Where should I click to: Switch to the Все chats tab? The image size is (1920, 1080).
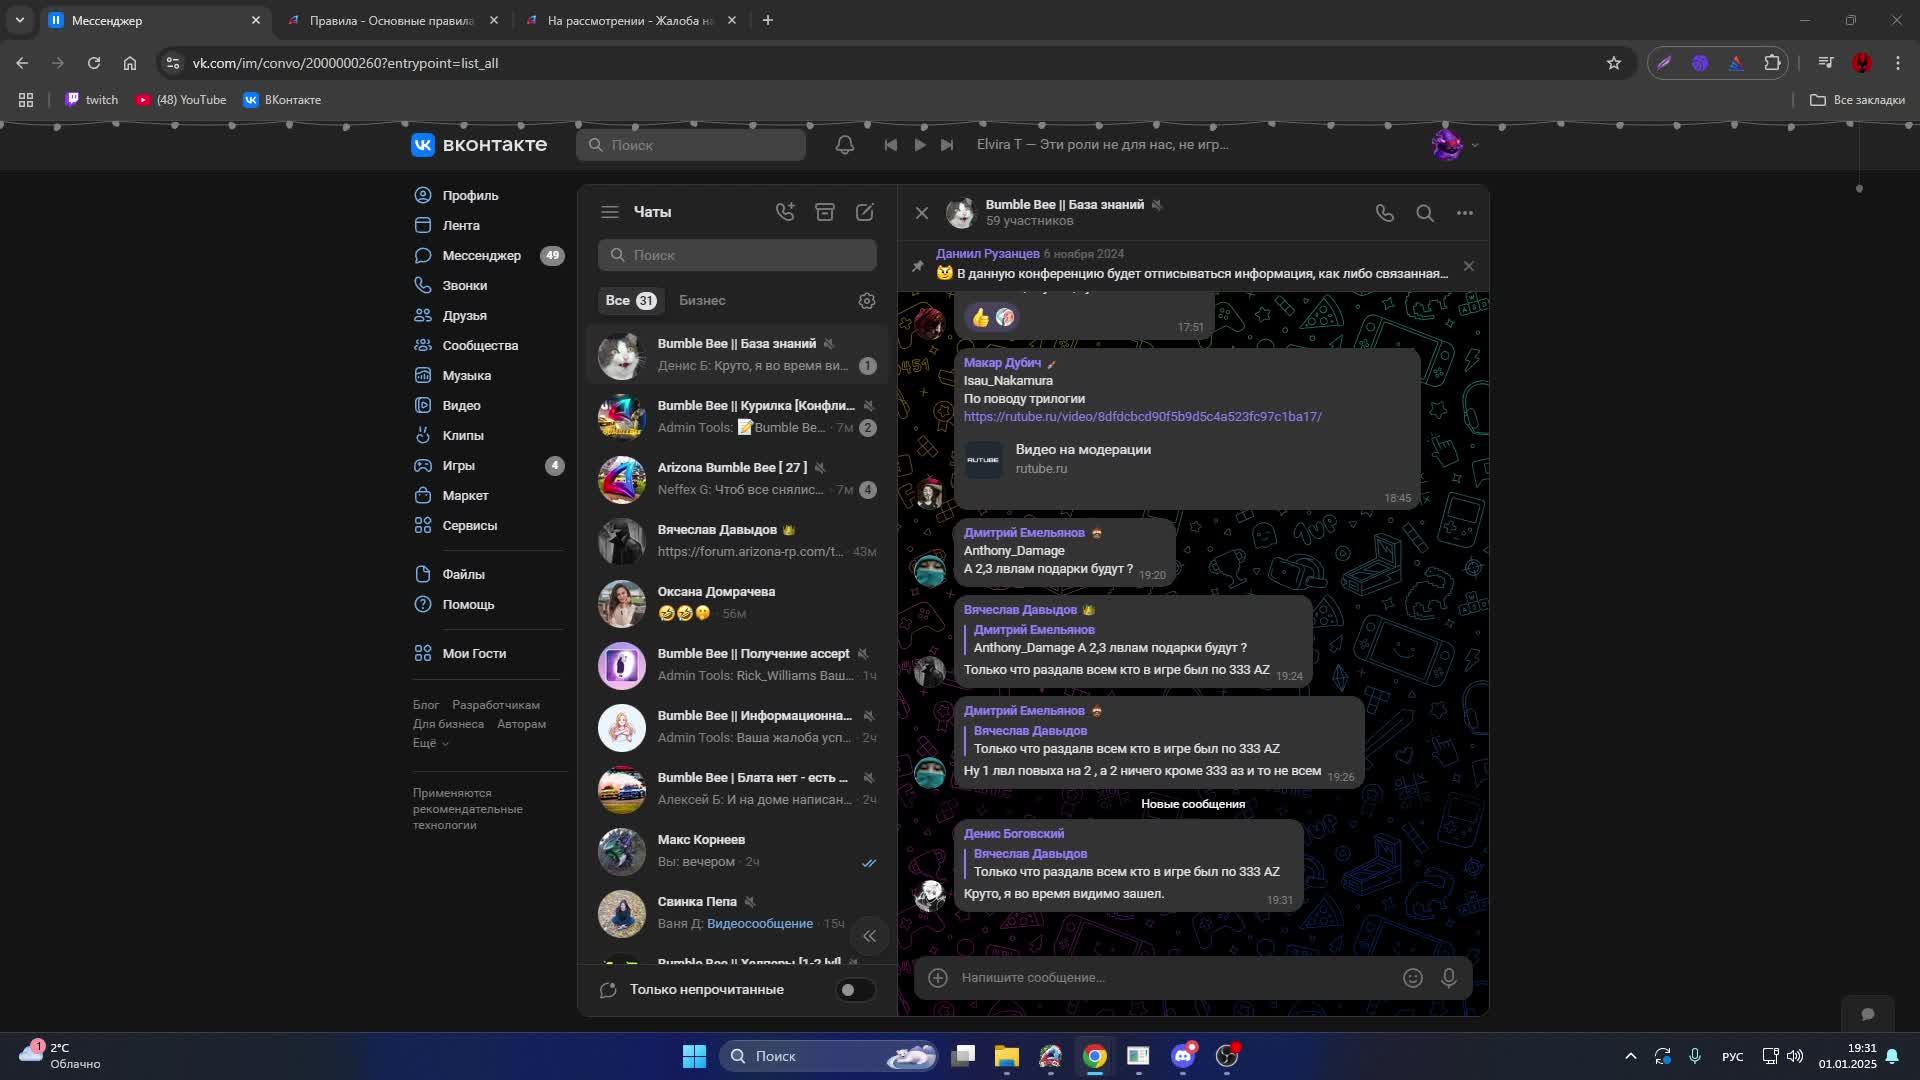pyautogui.click(x=630, y=301)
